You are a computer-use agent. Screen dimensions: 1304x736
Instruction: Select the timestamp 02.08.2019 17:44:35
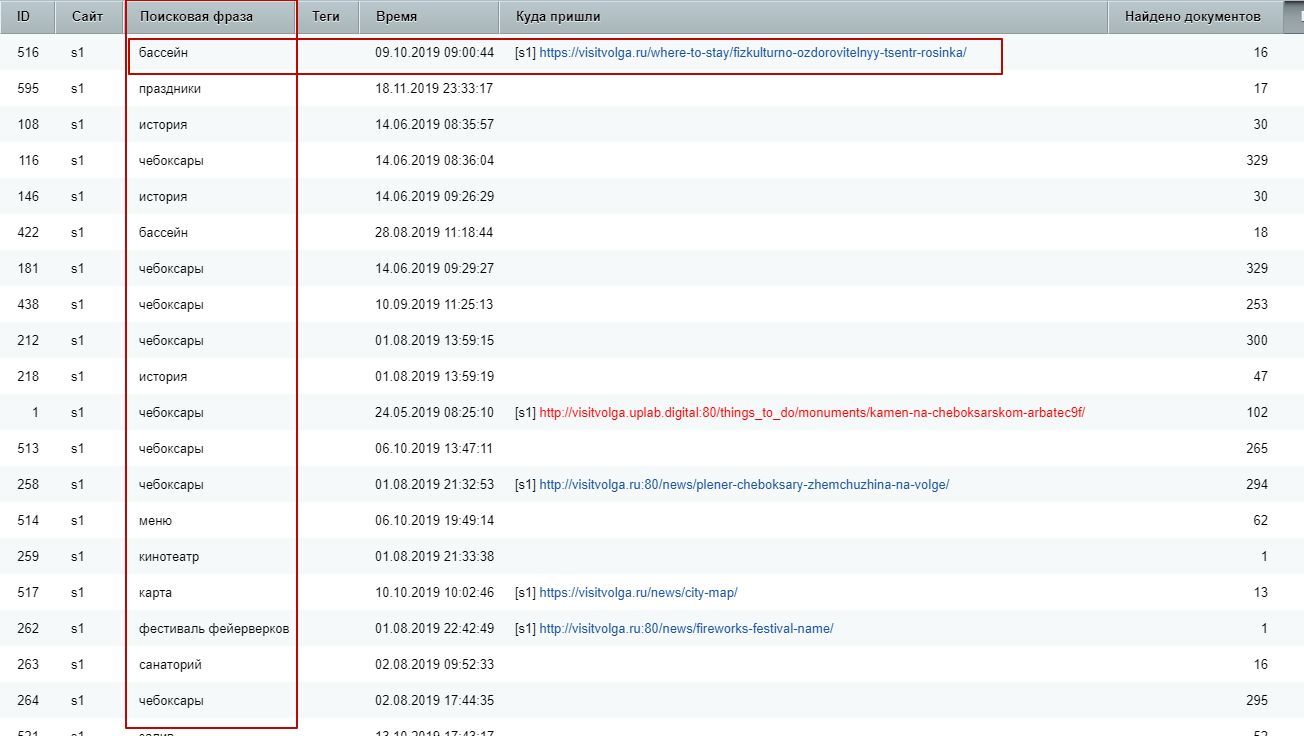coord(434,701)
